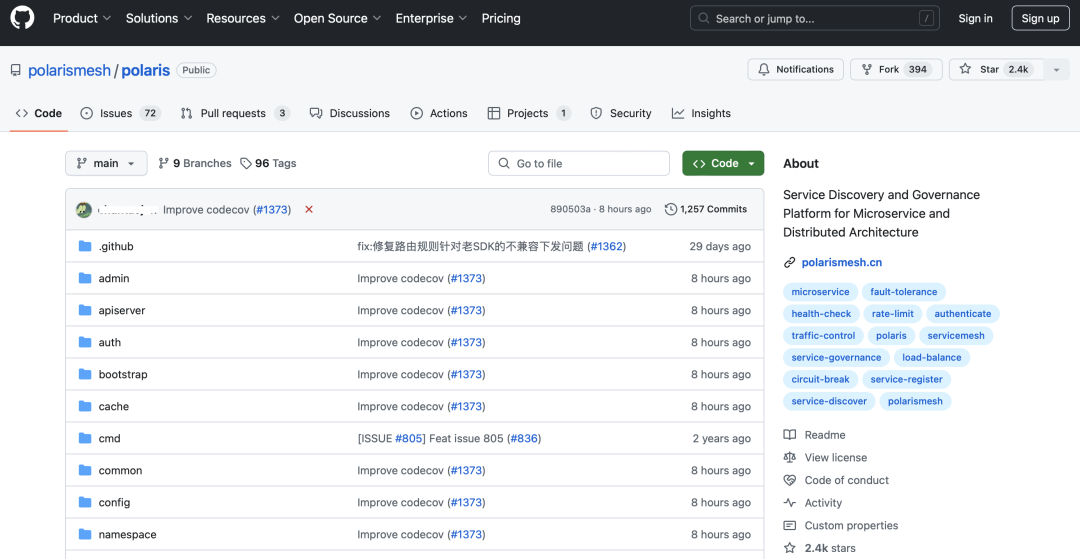Click the circuit-break topic tag

point(820,379)
